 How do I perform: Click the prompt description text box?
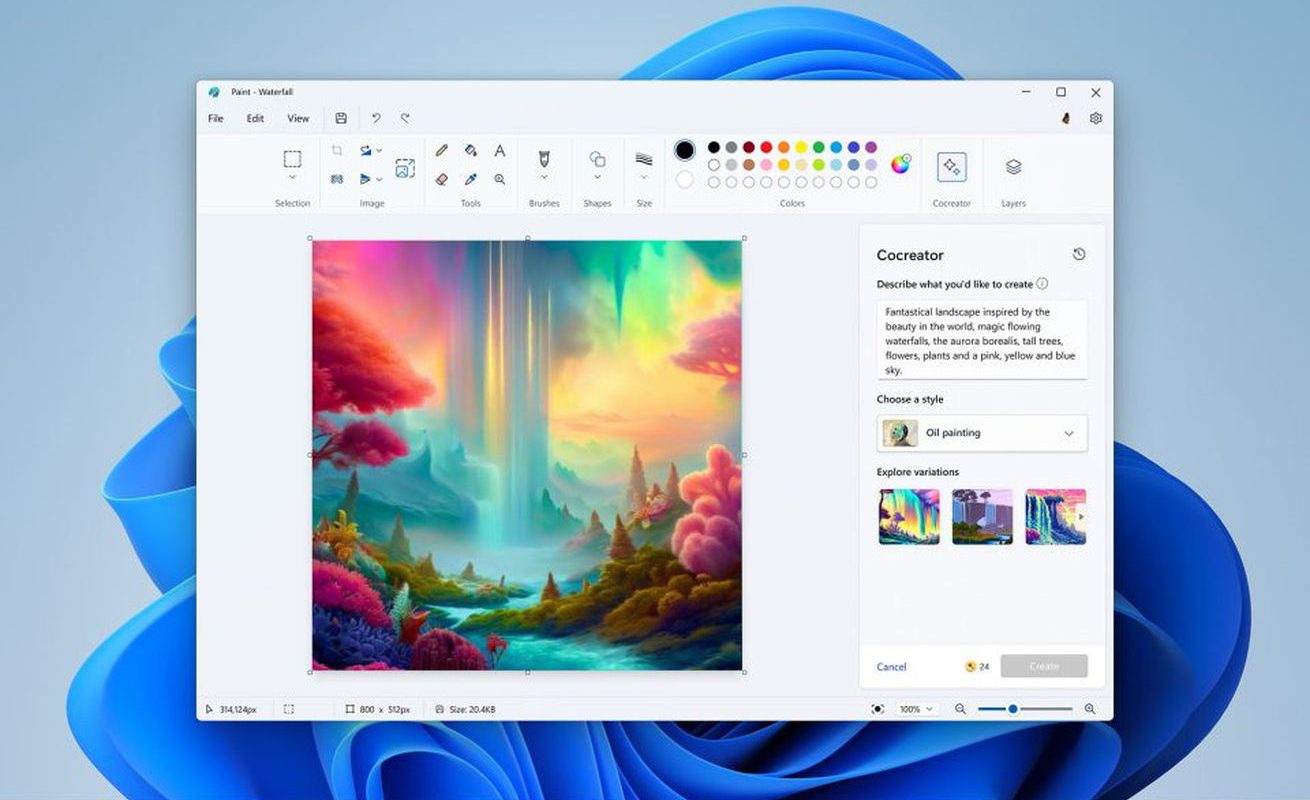pos(982,339)
